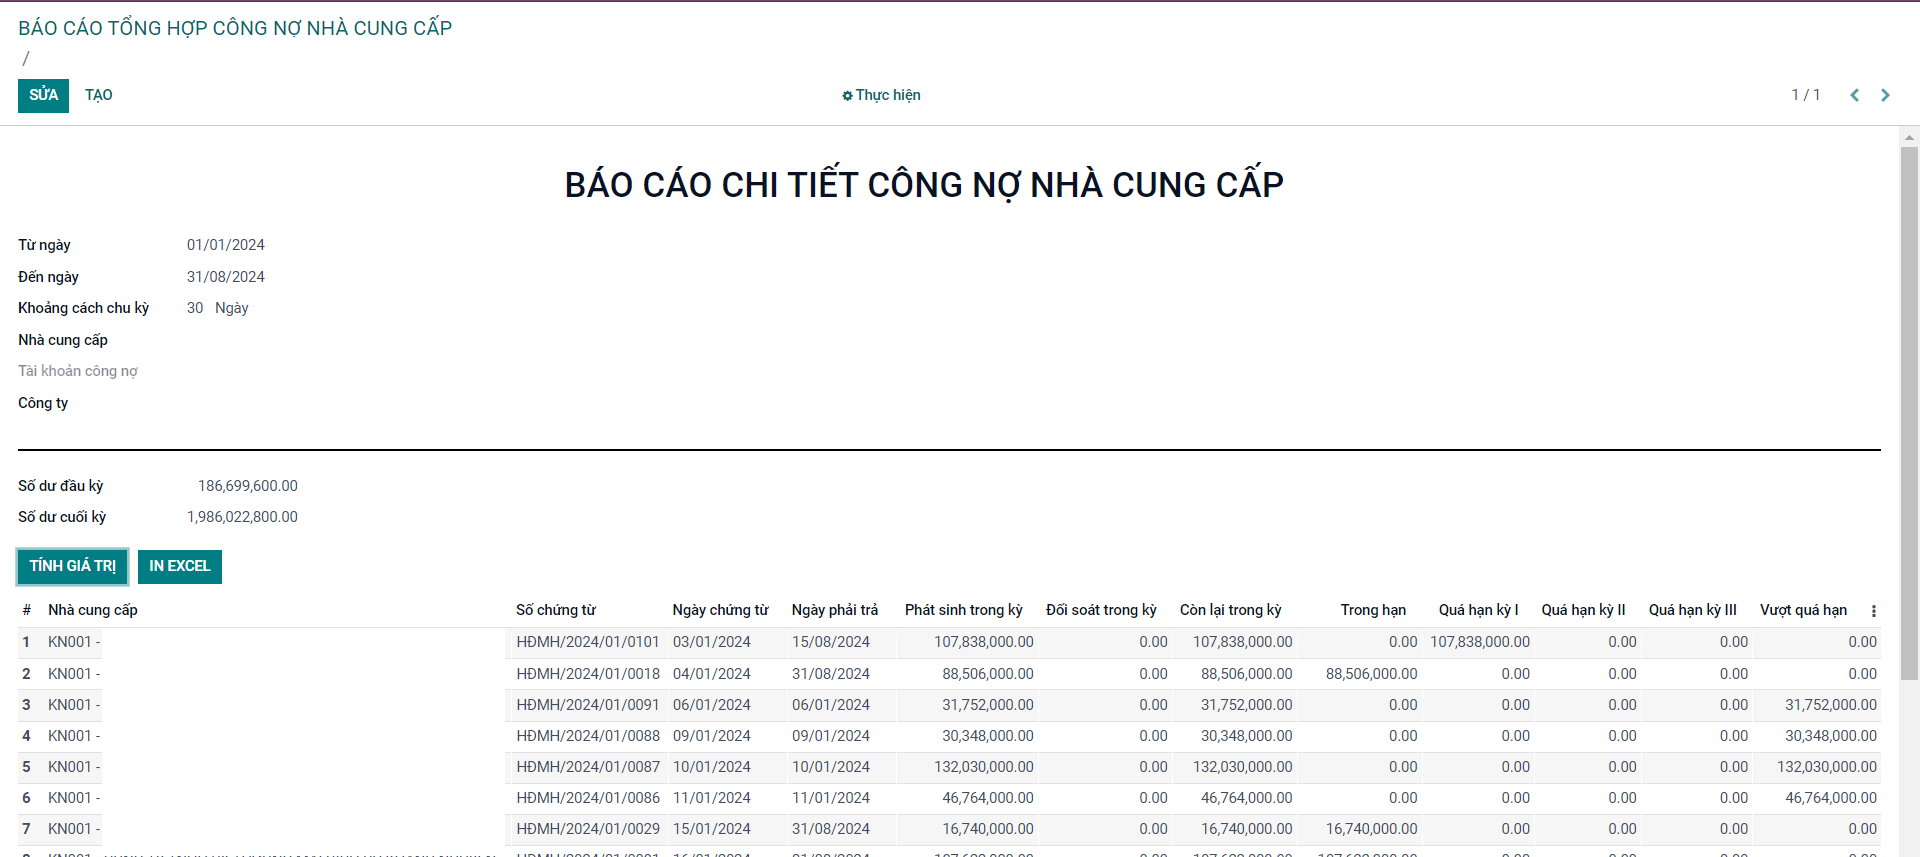Sort by Vượt quá hạn column
This screenshot has height=857, width=1920.
(x=1803, y=610)
